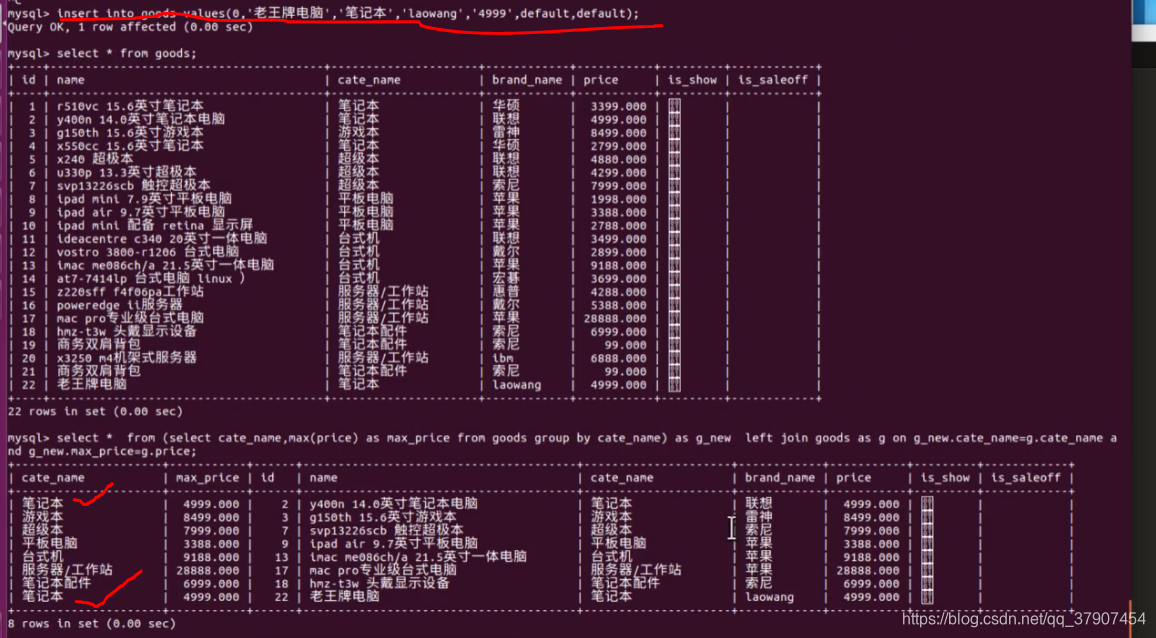Screen dimensions: 1156x638
Task: Select price value '1998.000'
Action: (619, 198)
